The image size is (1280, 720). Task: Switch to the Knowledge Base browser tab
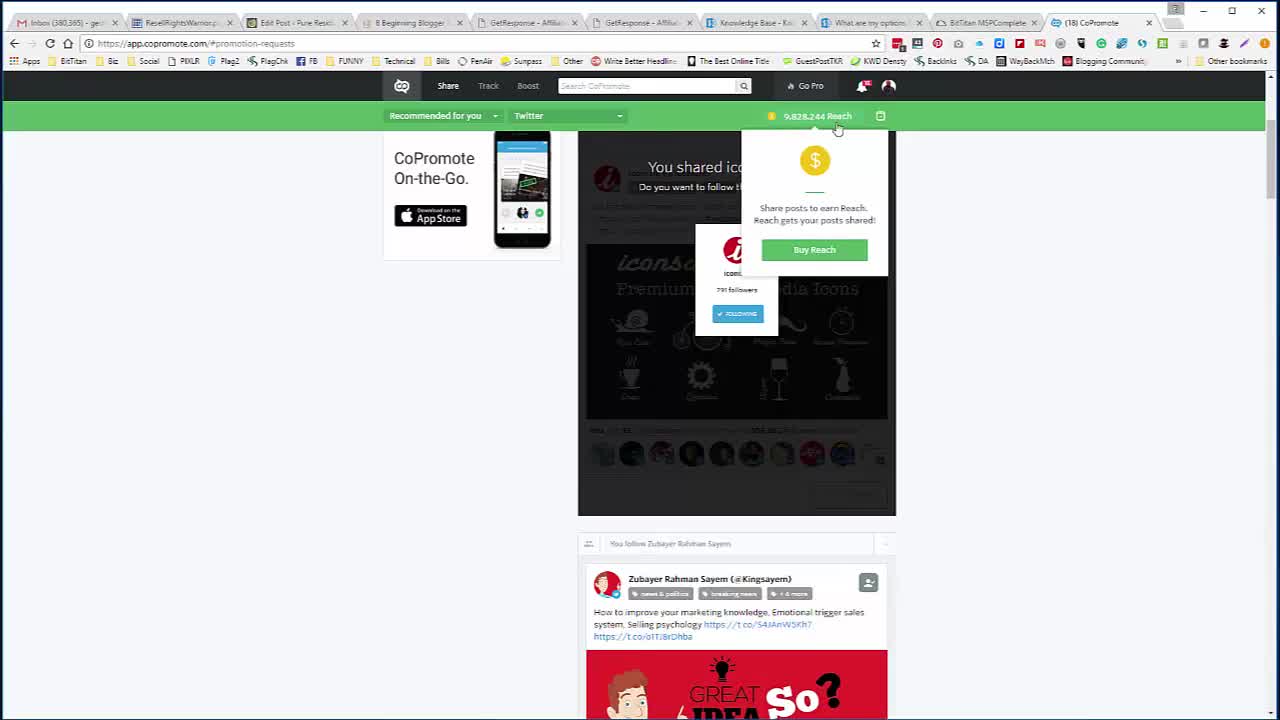coord(755,22)
